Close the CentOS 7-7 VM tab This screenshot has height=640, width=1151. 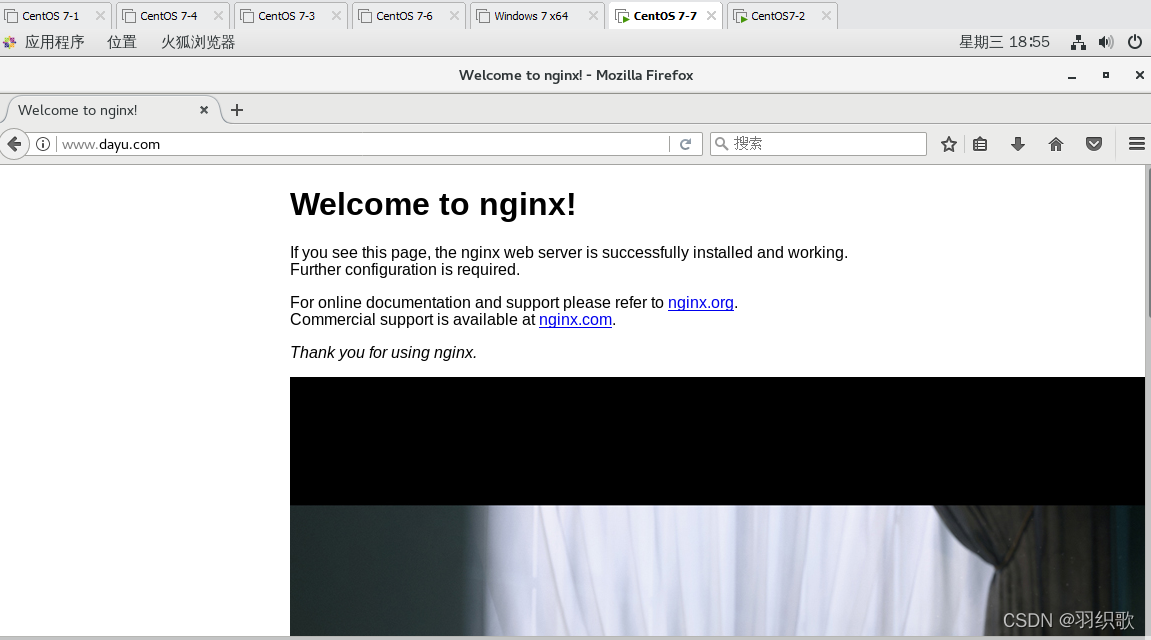pyautogui.click(x=711, y=15)
